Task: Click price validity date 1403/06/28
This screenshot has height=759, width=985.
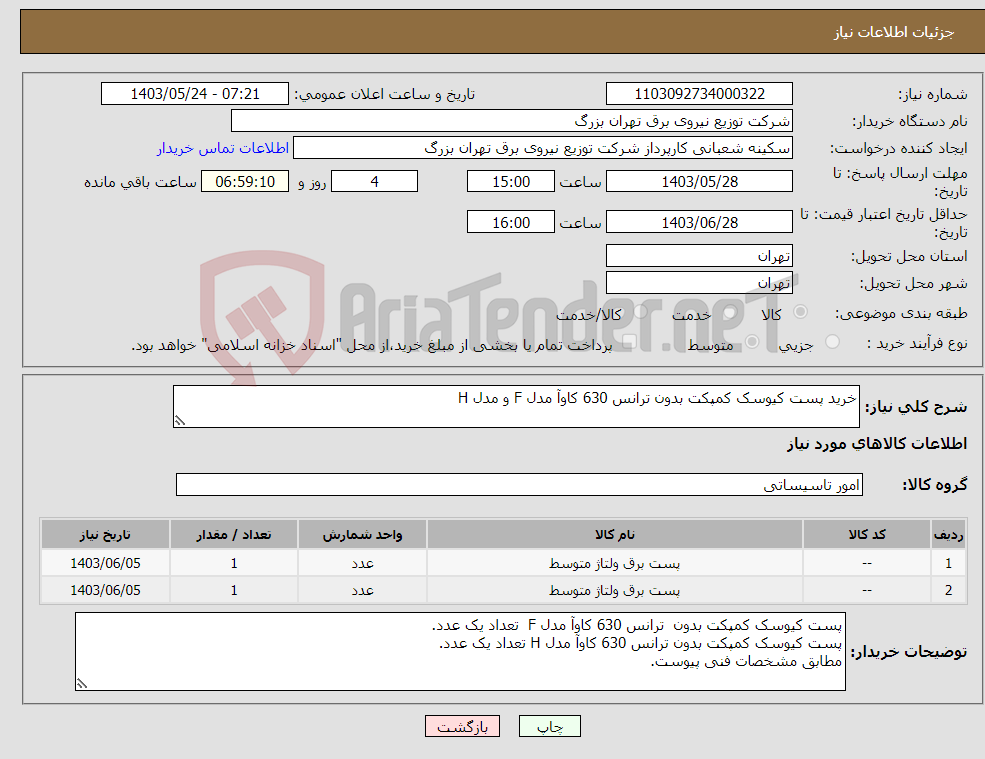Action: point(699,222)
